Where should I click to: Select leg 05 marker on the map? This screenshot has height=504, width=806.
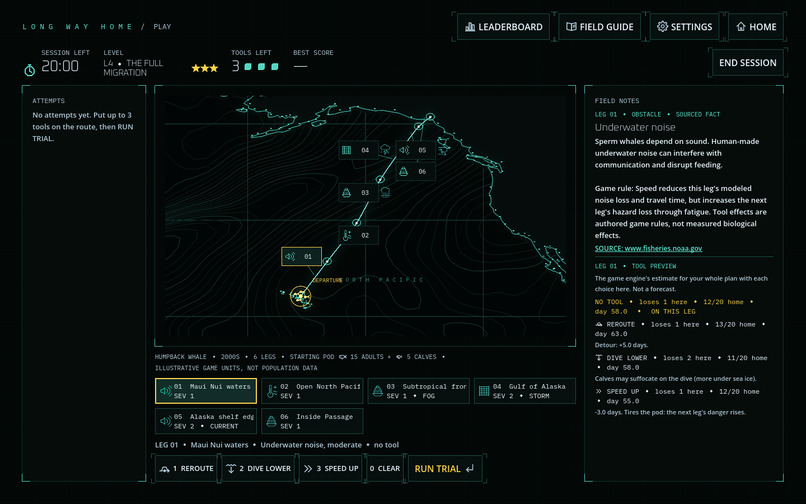click(x=415, y=150)
